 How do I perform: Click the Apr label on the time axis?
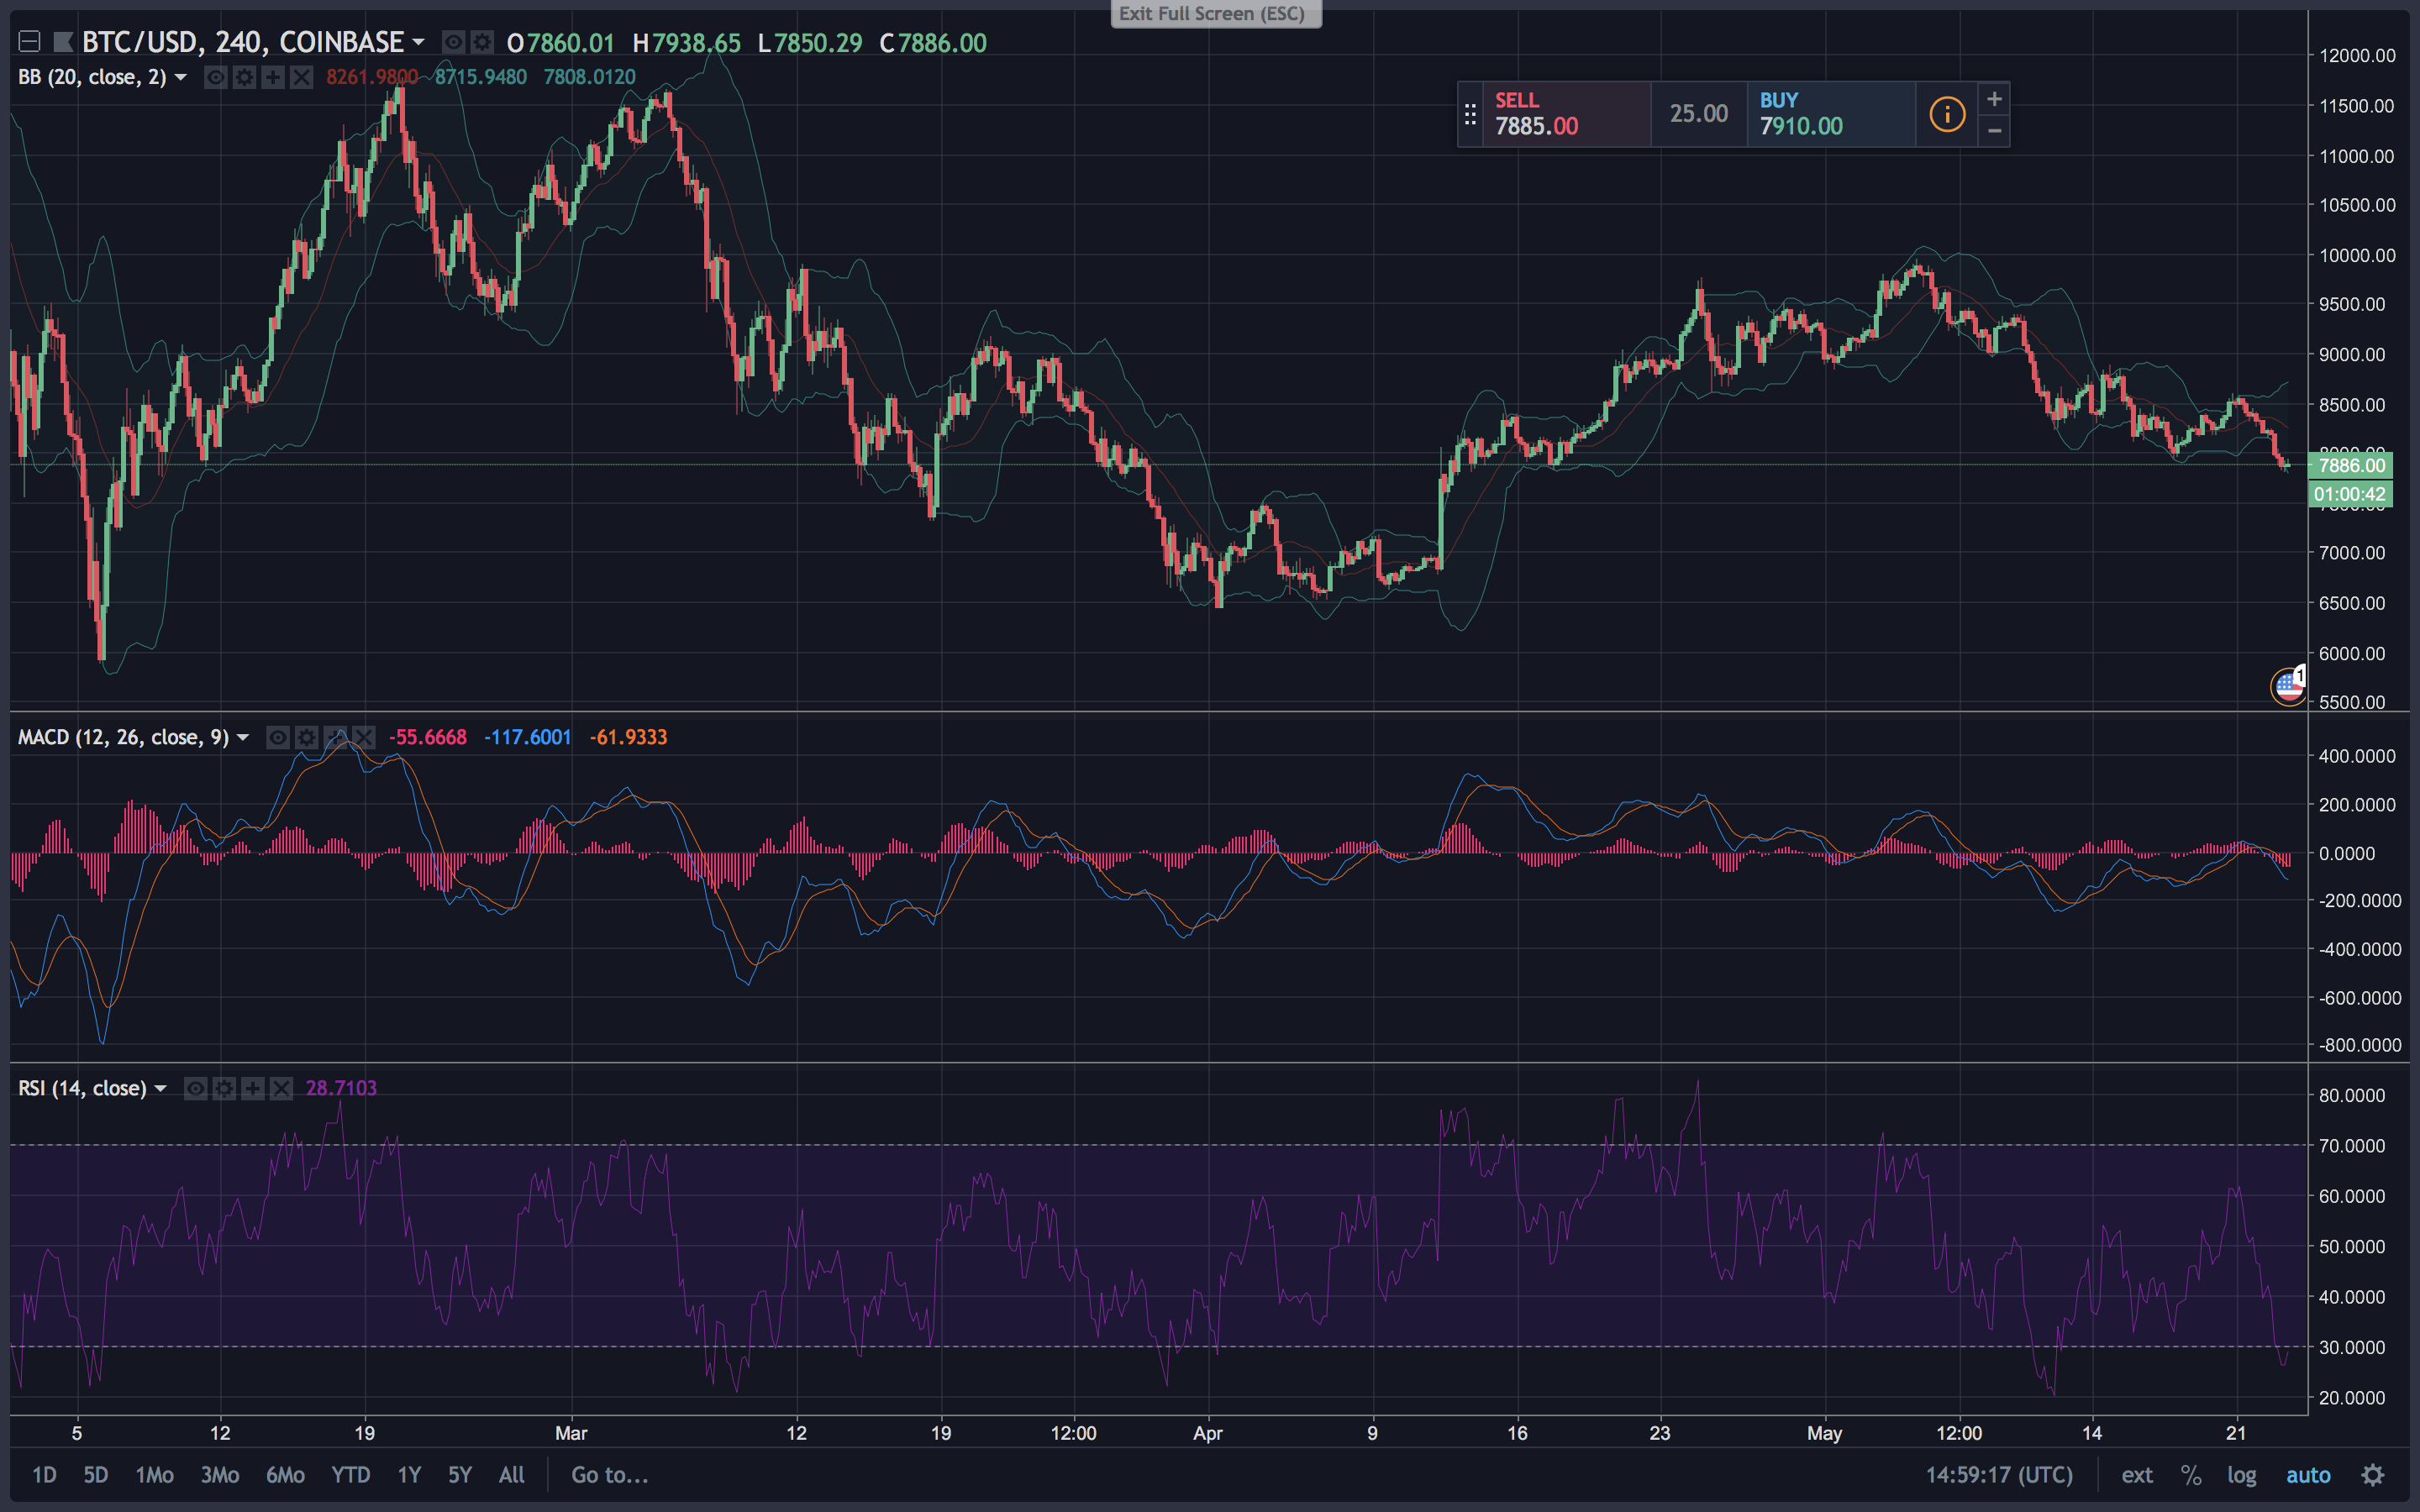(1208, 1433)
